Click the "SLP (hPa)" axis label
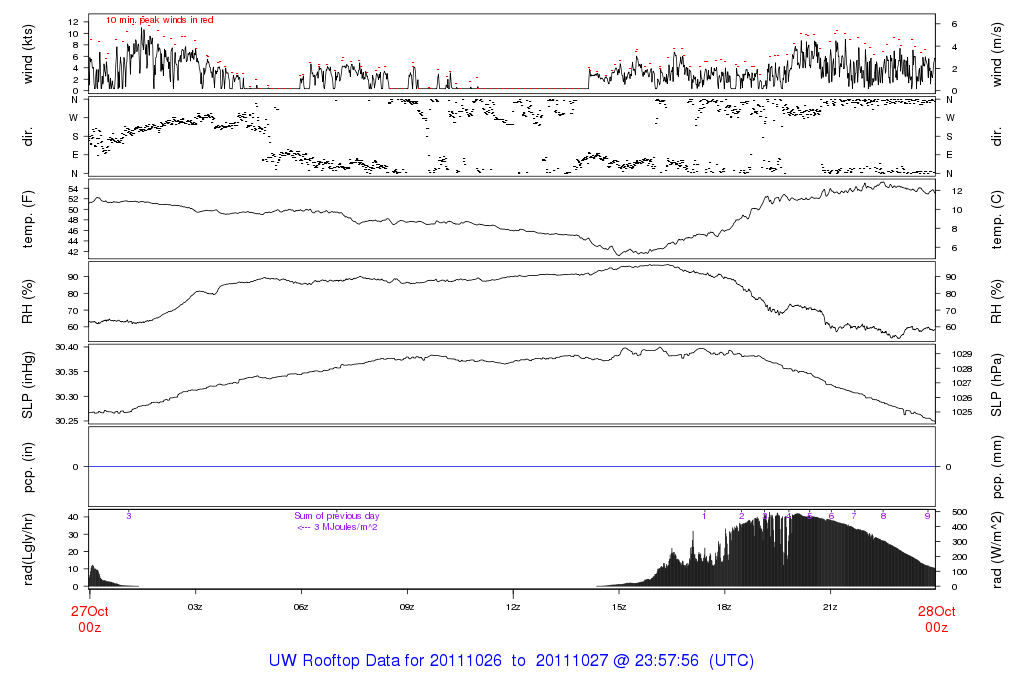The height and width of the screenshot is (700, 1024). click(997, 384)
